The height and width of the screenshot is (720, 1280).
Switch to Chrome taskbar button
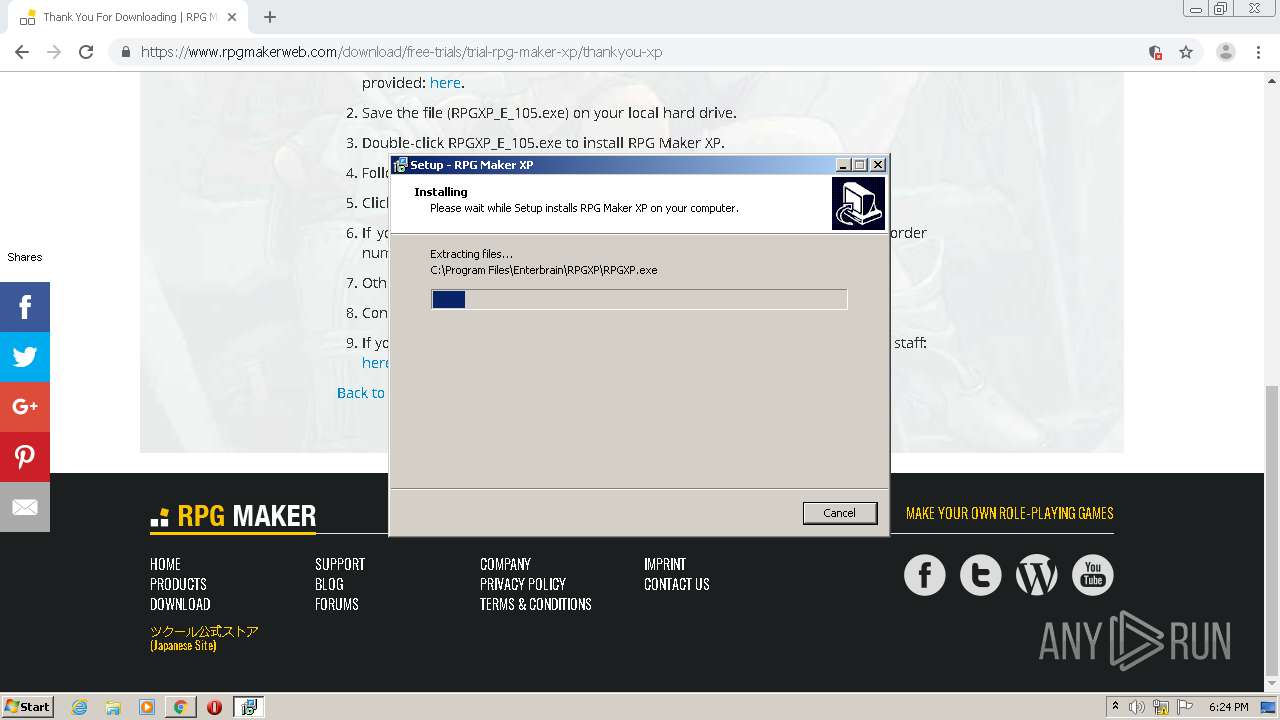pos(180,707)
